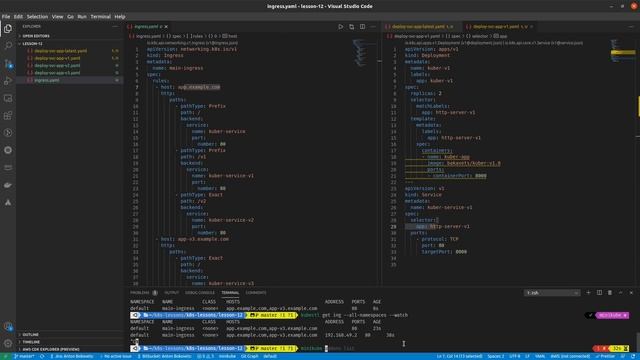The height and width of the screenshot is (360, 640).
Task: Open the View menu
Action: [x=57, y=17]
